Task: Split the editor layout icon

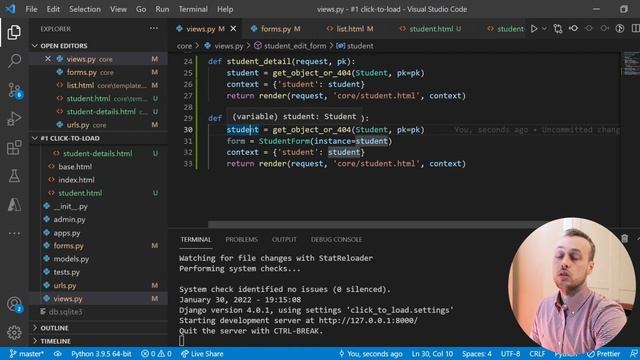Action: (x=635, y=28)
